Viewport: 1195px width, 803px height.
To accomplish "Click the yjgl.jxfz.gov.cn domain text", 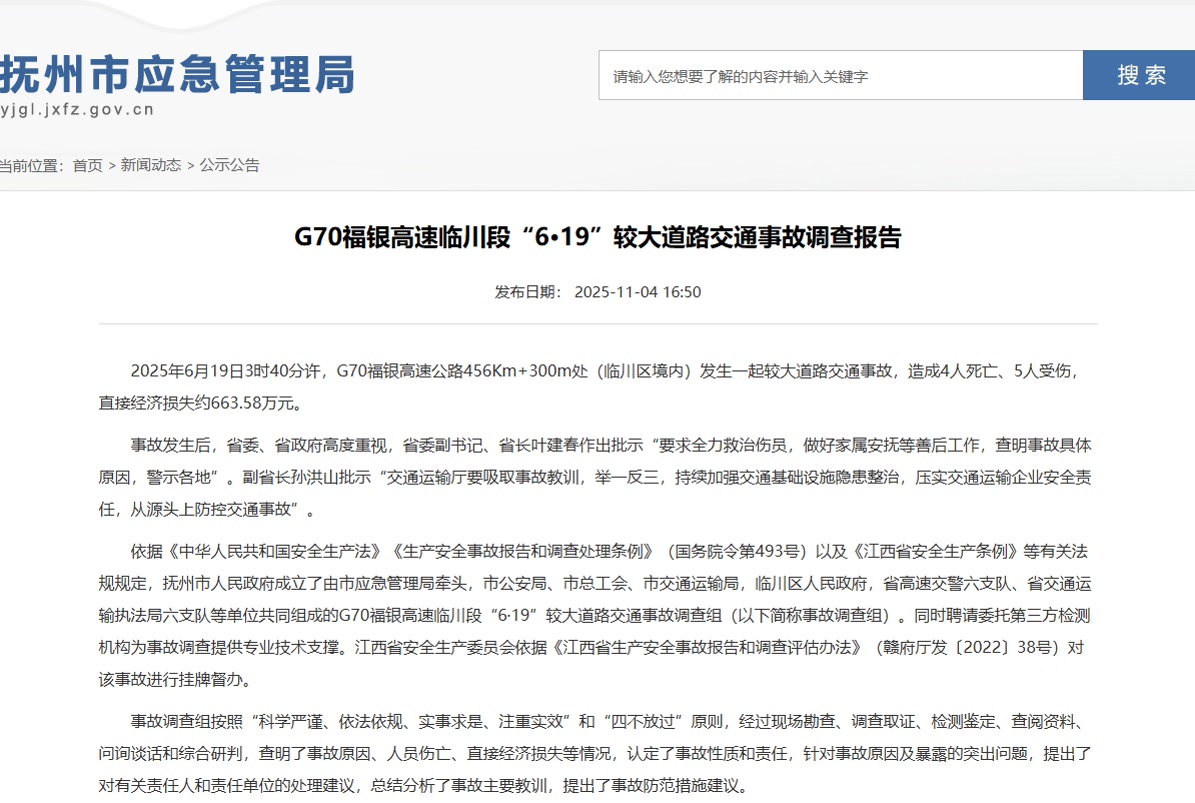I will tap(77, 110).
